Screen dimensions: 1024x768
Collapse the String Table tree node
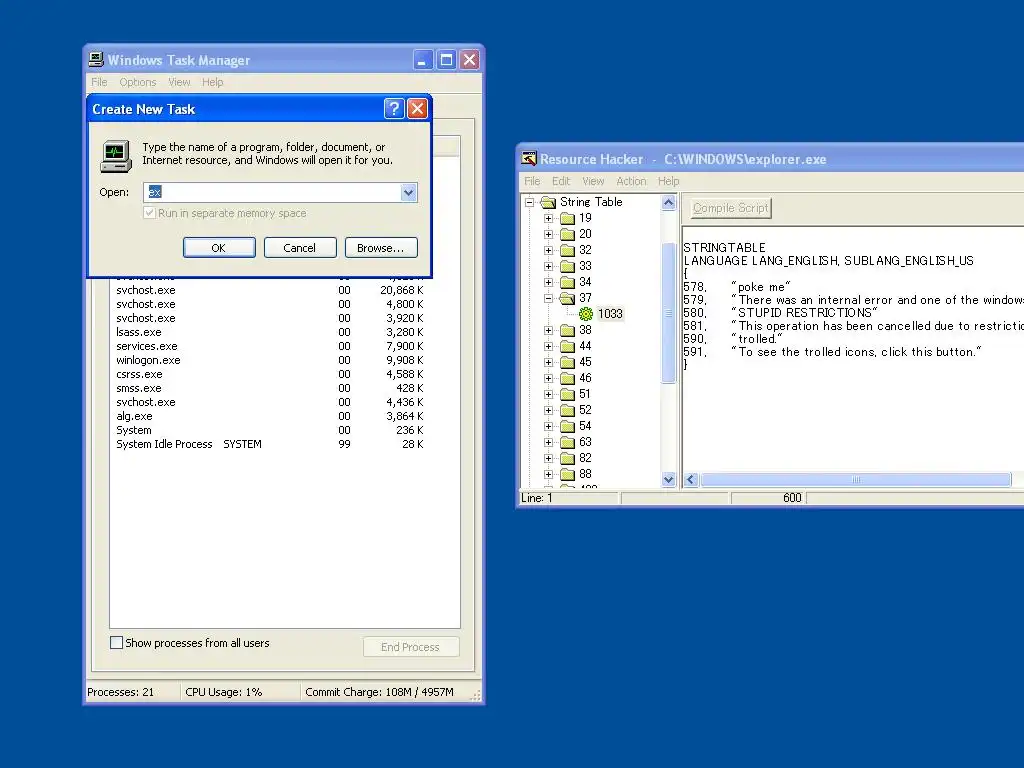pos(530,202)
